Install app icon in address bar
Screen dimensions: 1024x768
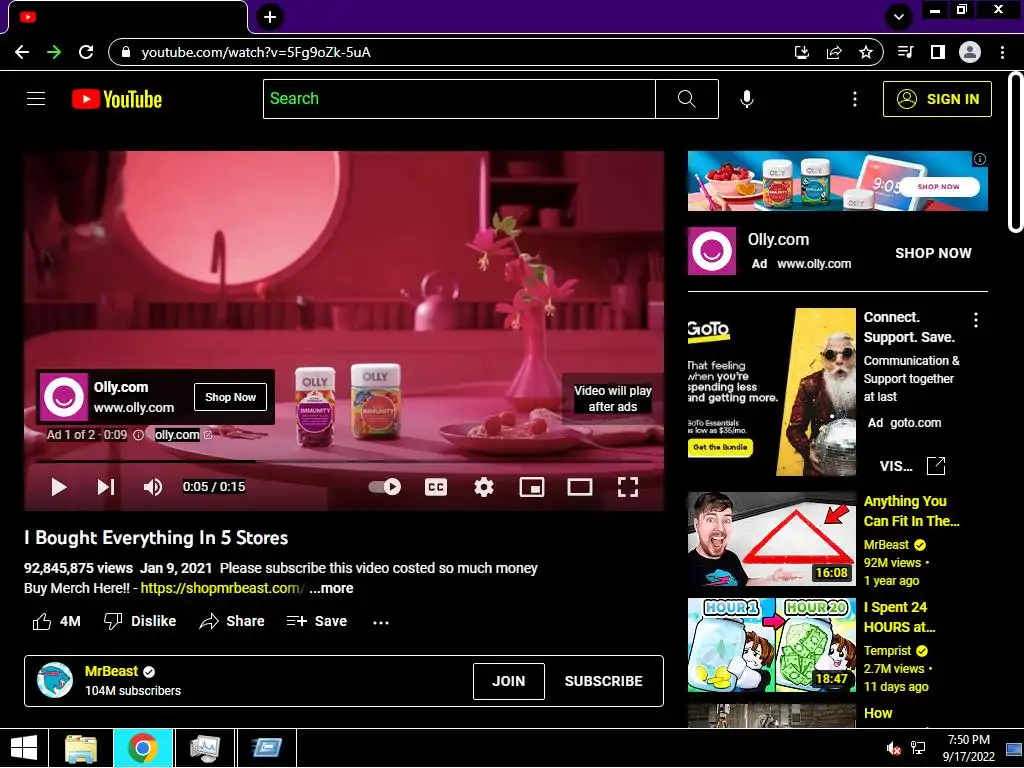click(x=801, y=52)
